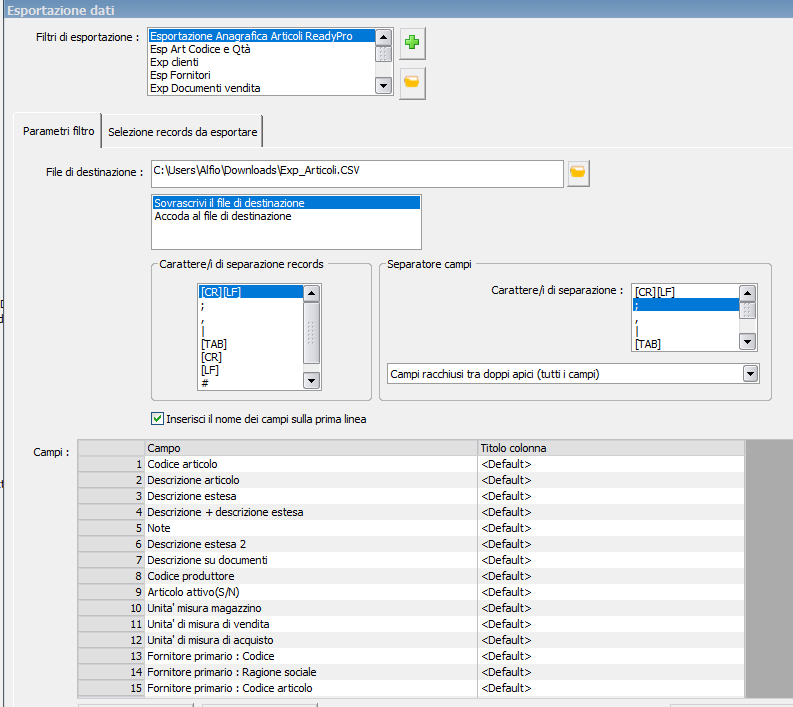This screenshot has width=793, height=707.
Task: Browse destination file with folder icon
Action: [x=578, y=173]
